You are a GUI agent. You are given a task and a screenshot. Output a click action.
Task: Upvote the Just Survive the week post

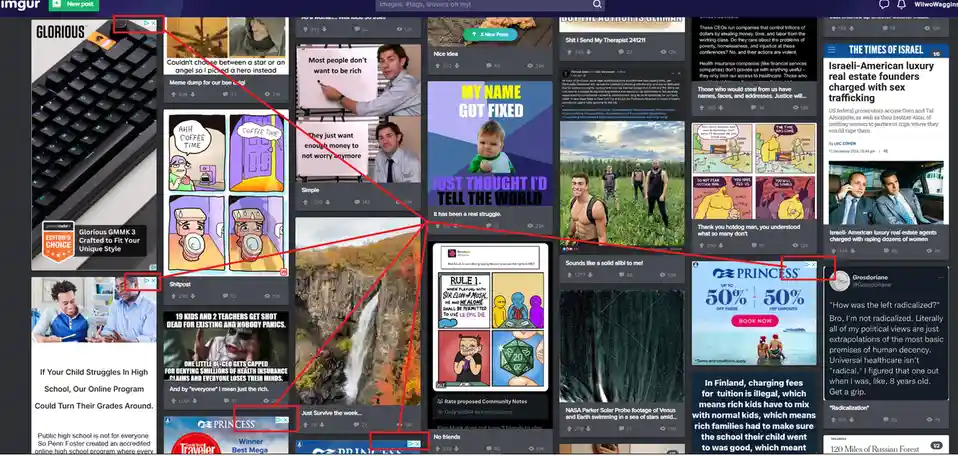(x=305, y=424)
